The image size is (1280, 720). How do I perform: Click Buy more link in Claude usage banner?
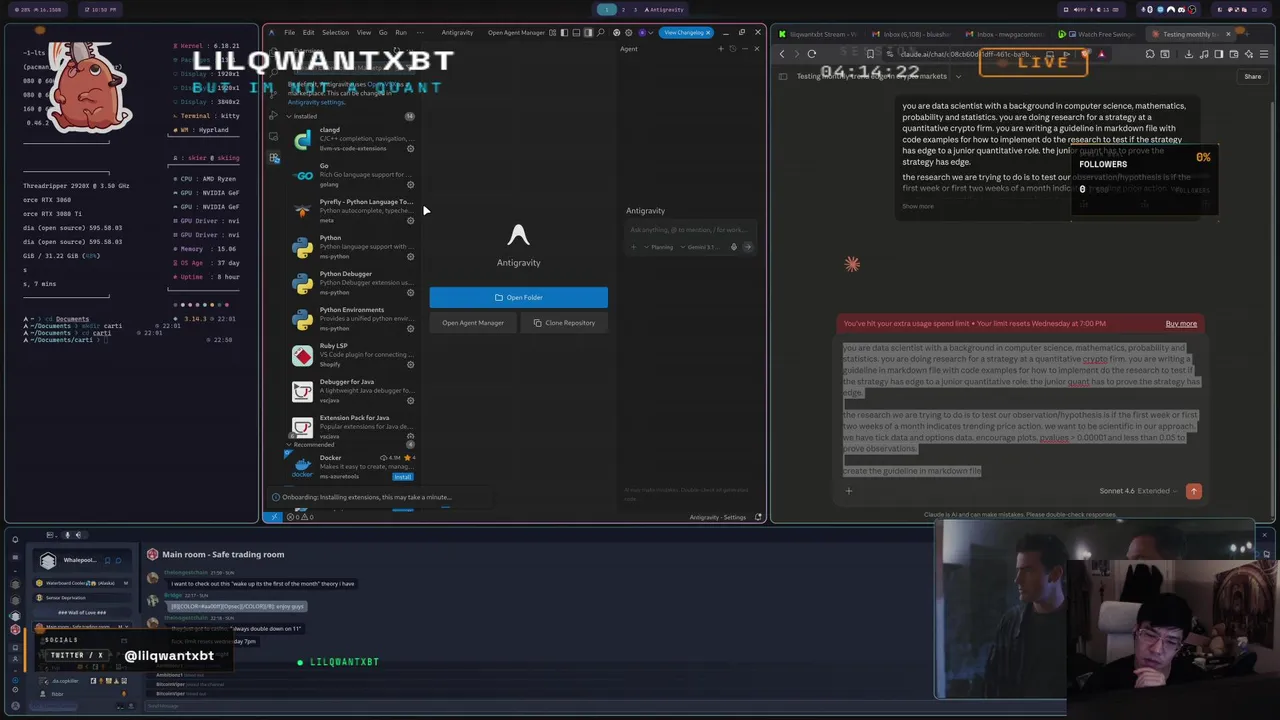pos(1181,324)
